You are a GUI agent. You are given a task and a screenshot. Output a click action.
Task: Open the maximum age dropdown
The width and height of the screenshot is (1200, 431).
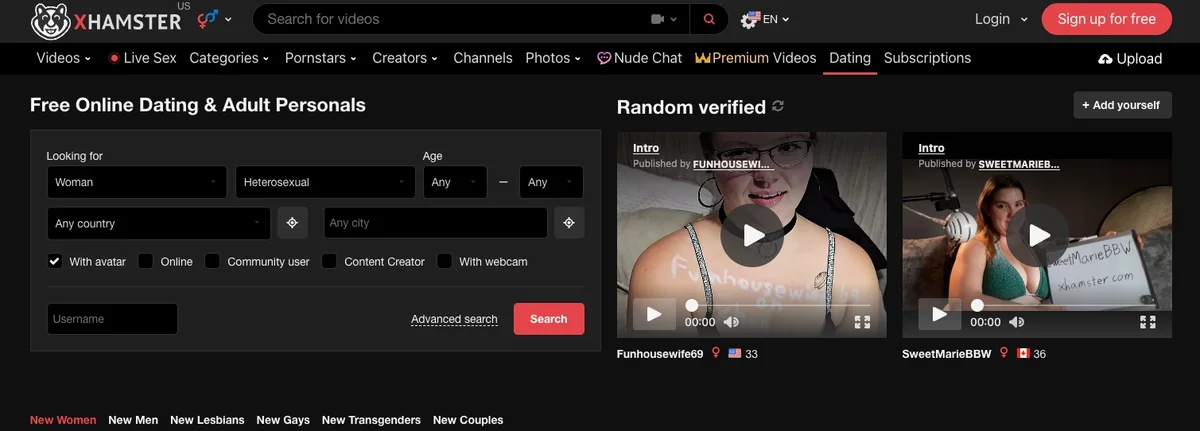tap(551, 183)
